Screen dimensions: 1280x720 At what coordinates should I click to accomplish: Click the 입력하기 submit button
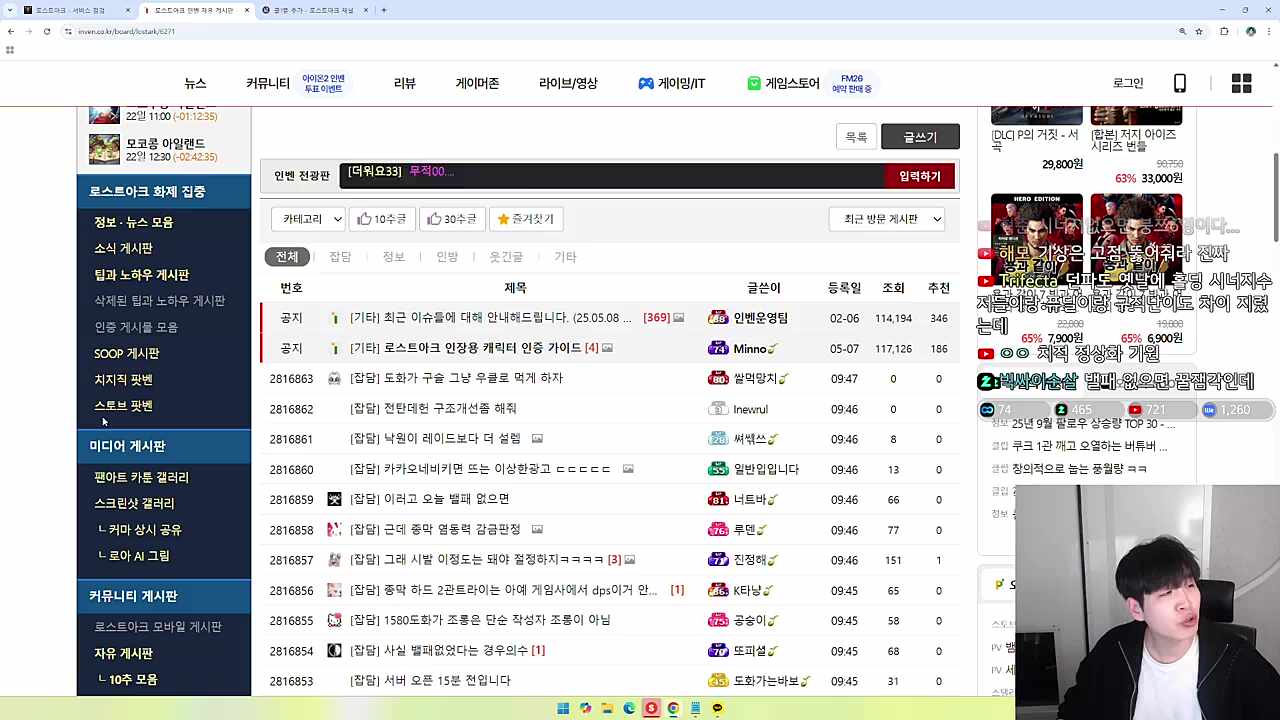920,177
